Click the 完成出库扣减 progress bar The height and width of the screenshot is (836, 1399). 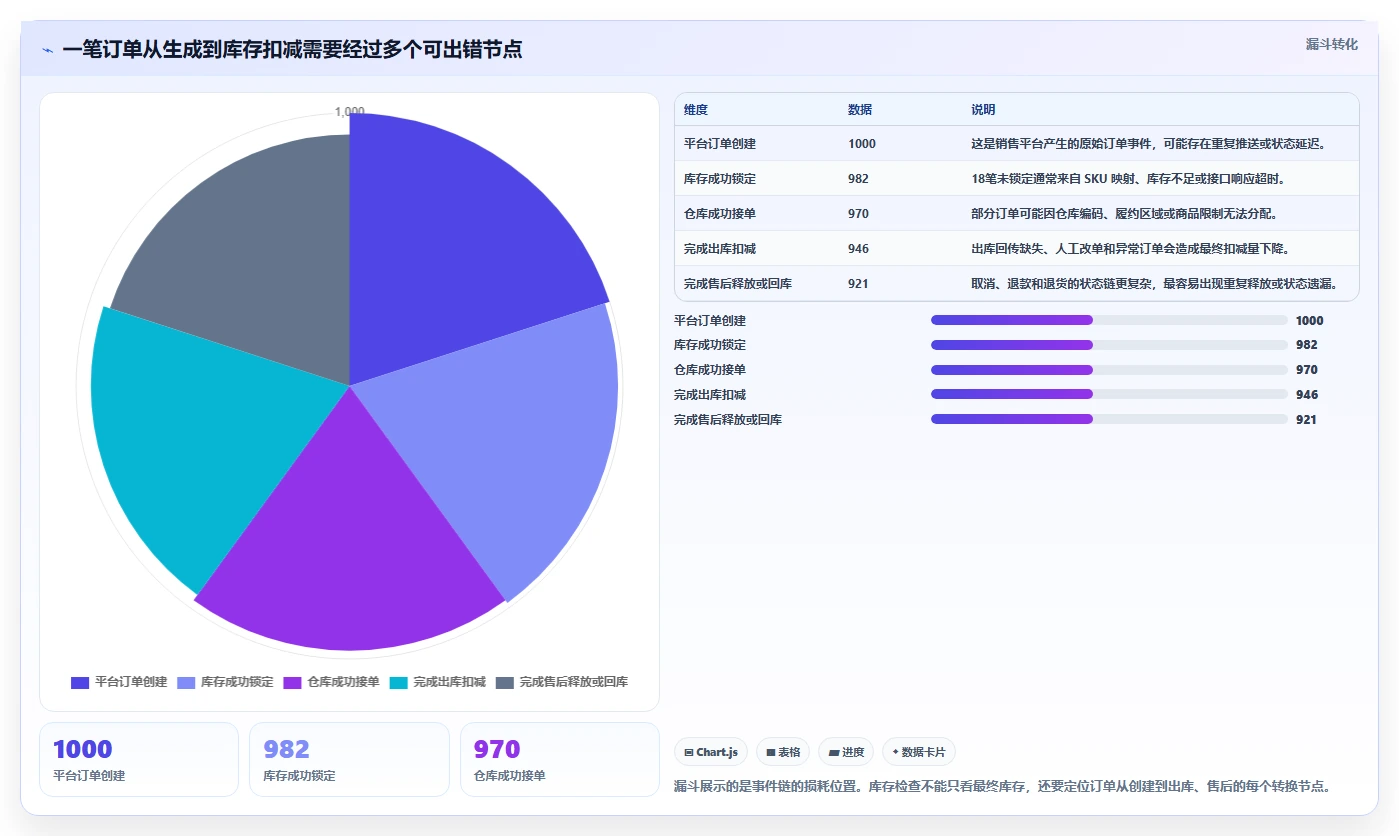pos(1109,394)
